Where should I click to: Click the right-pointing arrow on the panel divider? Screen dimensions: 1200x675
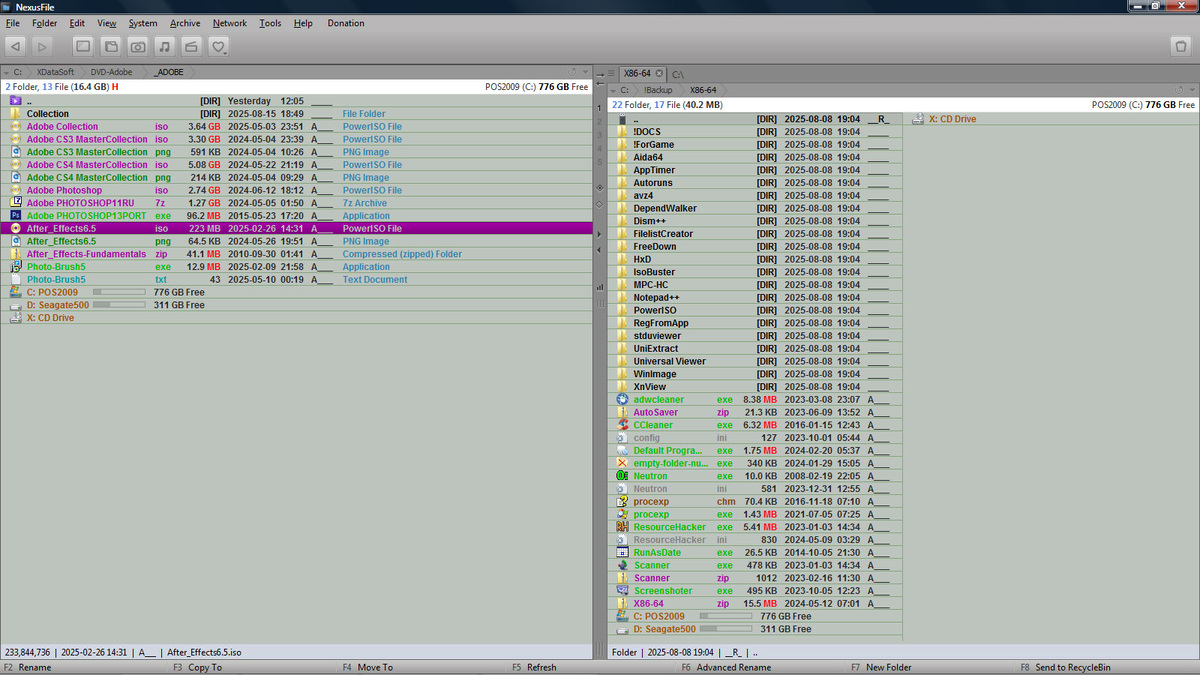[599, 234]
